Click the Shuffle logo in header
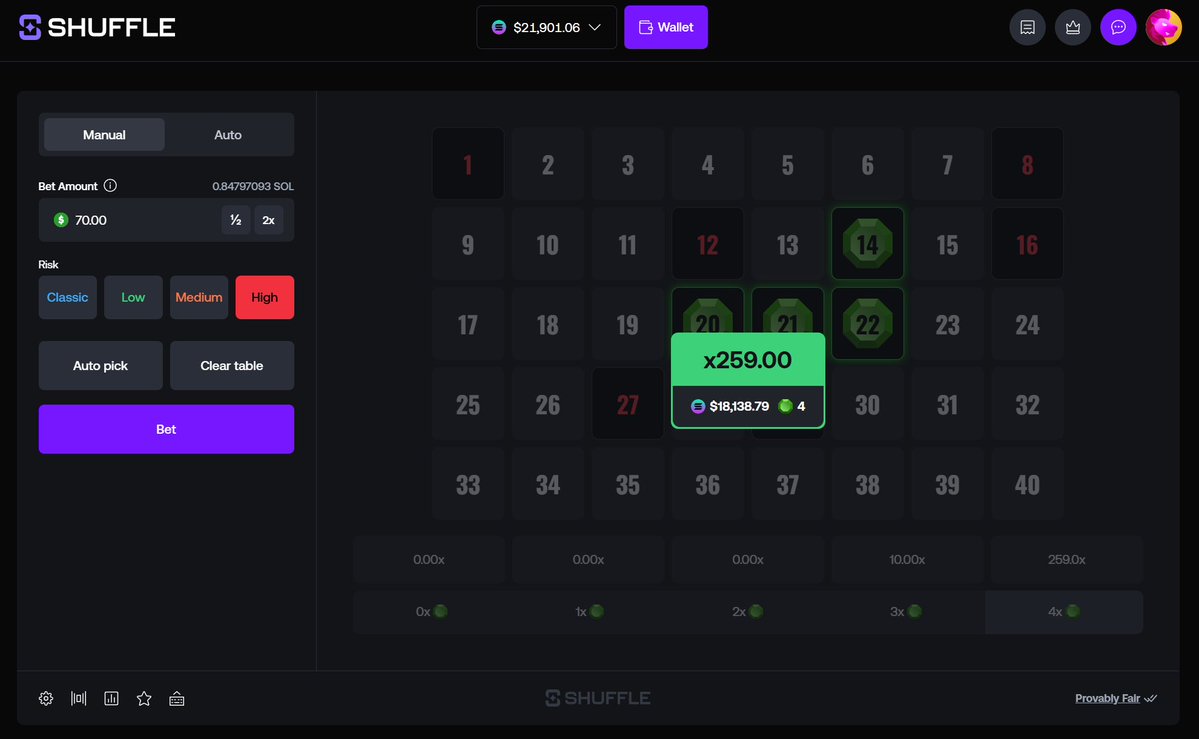The height and width of the screenshot is (739, 1199). (x=97, y=28)
